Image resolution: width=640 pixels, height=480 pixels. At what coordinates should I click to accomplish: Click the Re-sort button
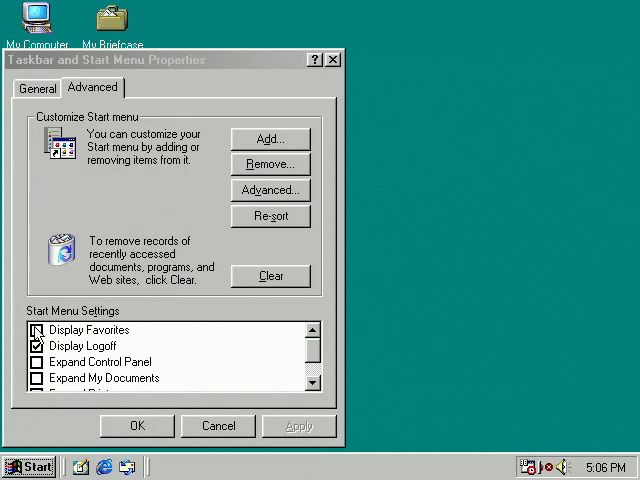[271, 216]
